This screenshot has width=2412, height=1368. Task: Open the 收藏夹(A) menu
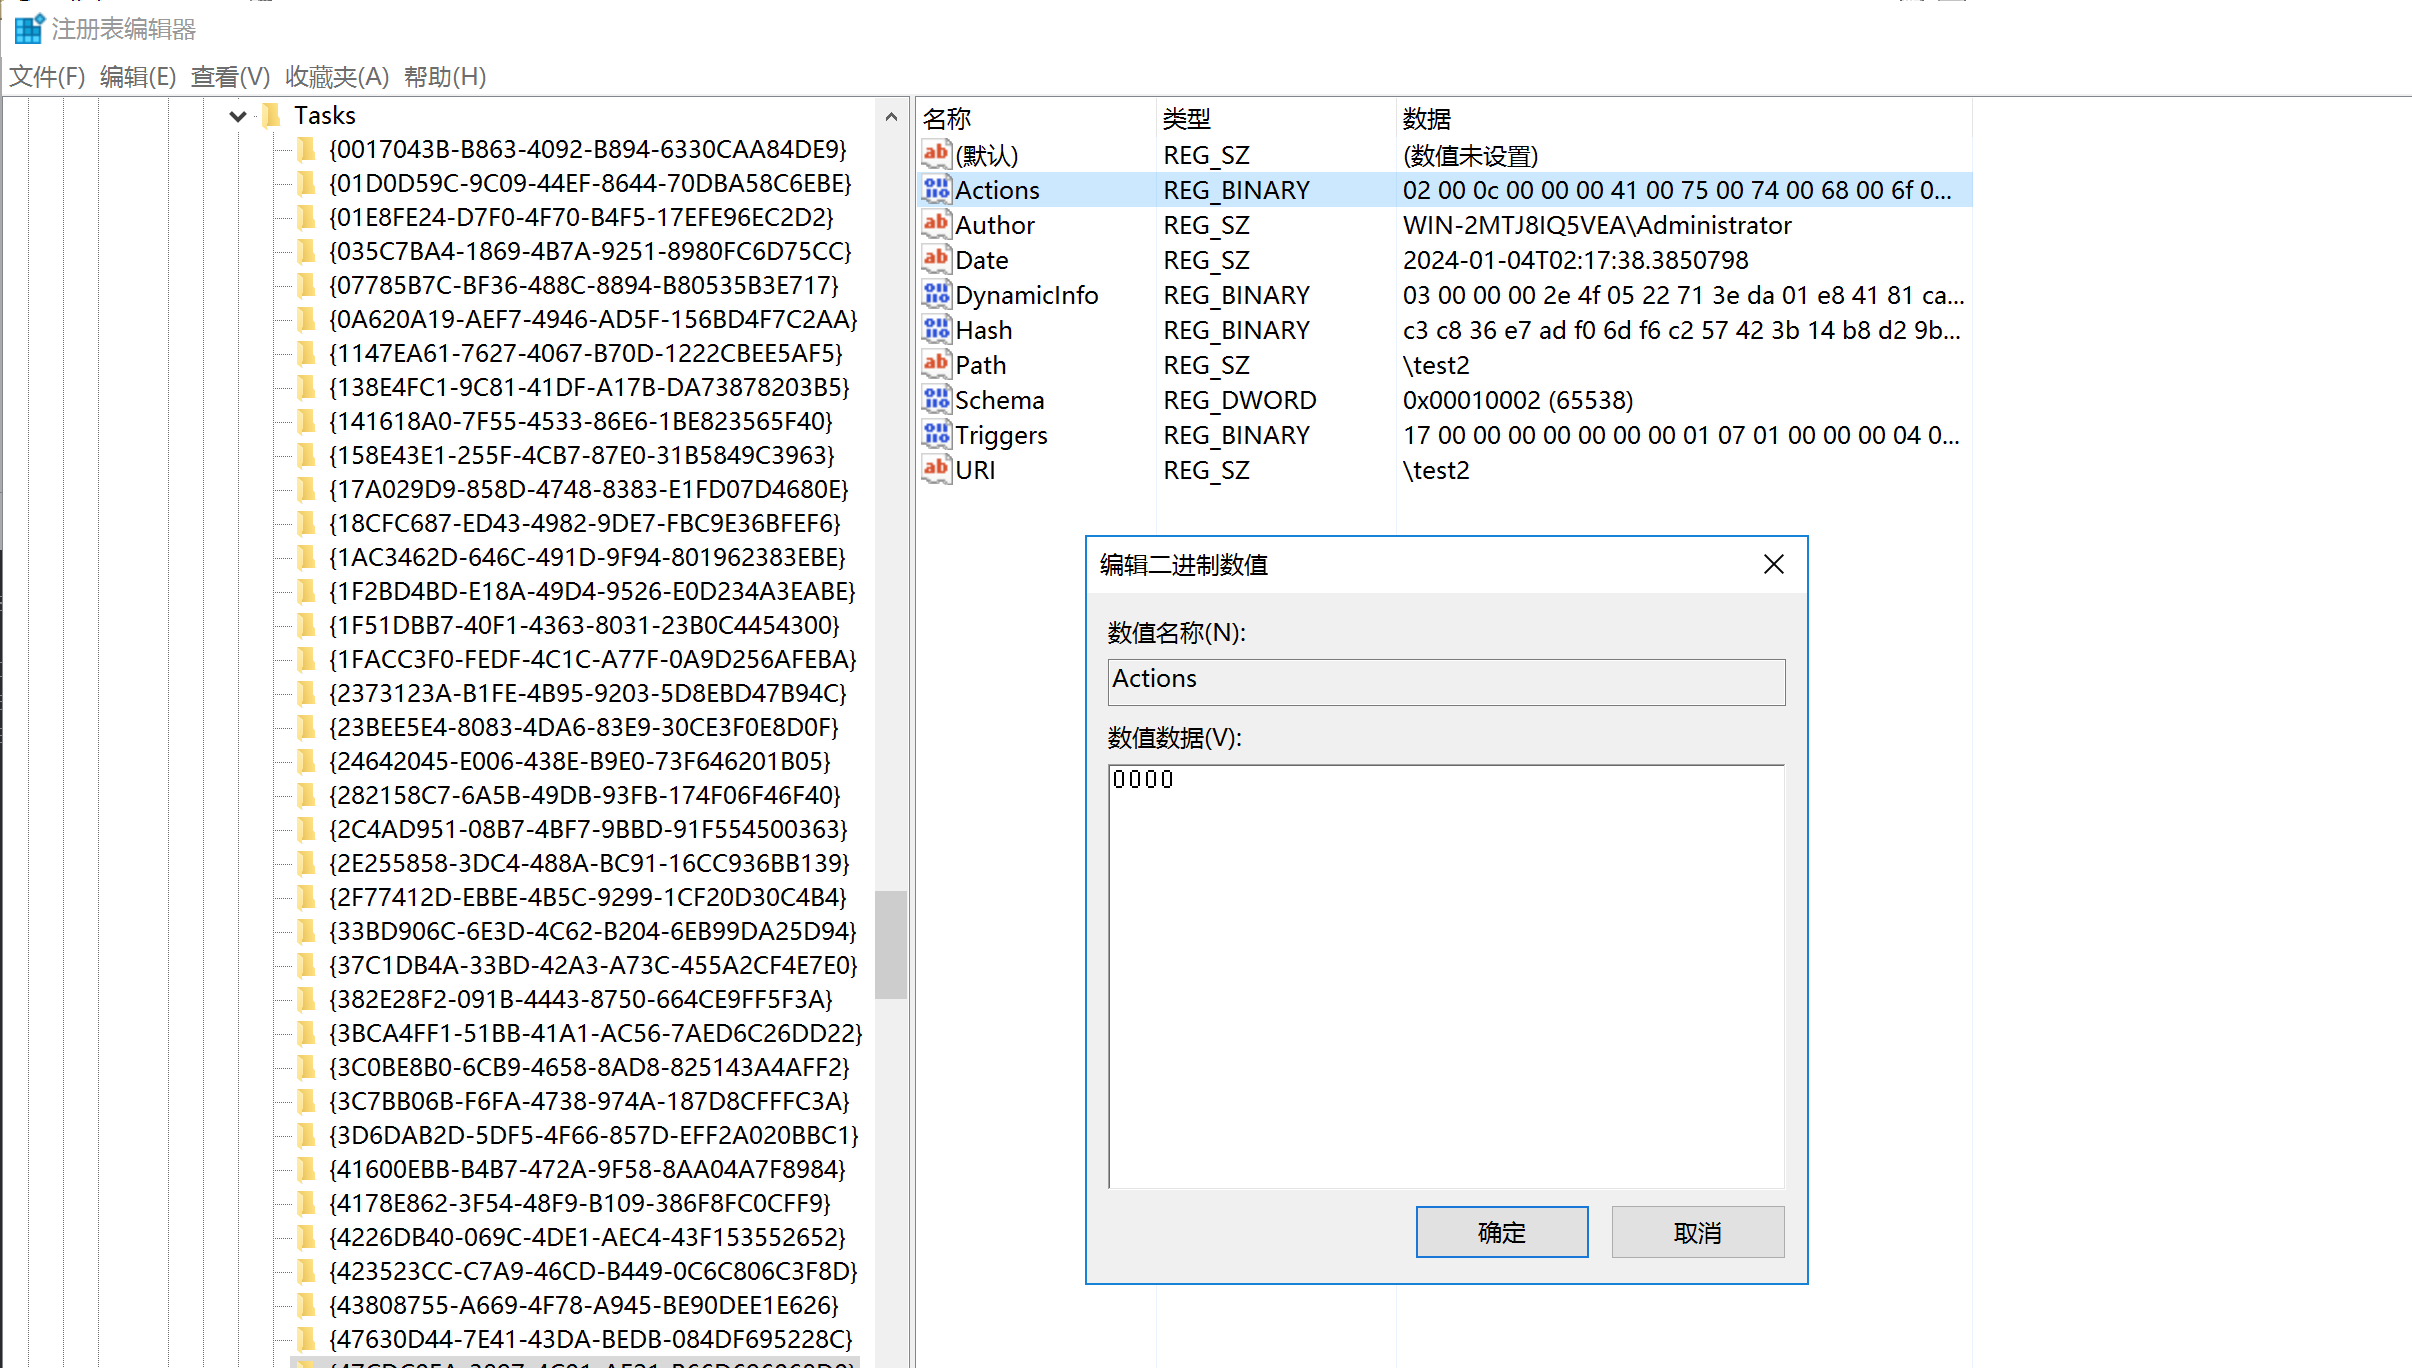pos(336,77)
